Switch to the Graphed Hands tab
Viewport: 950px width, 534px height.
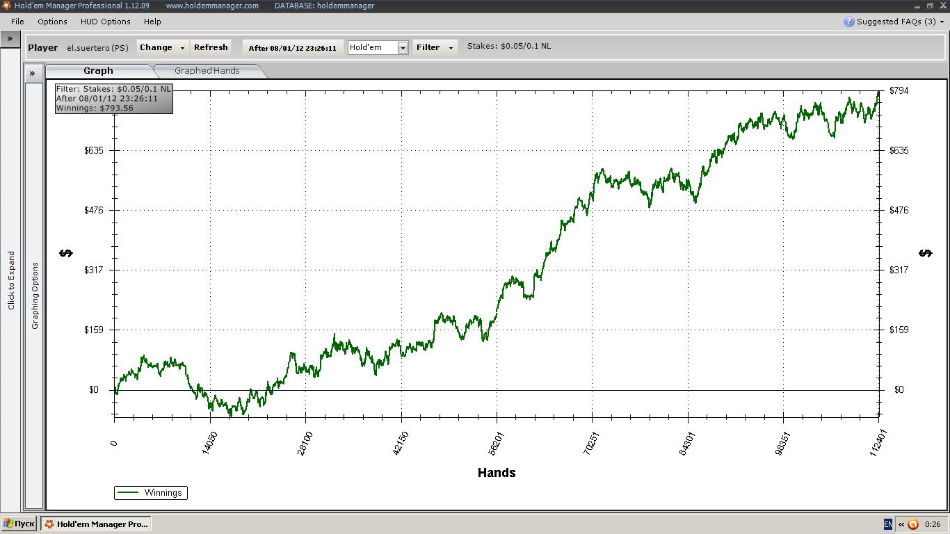[206, 71]
